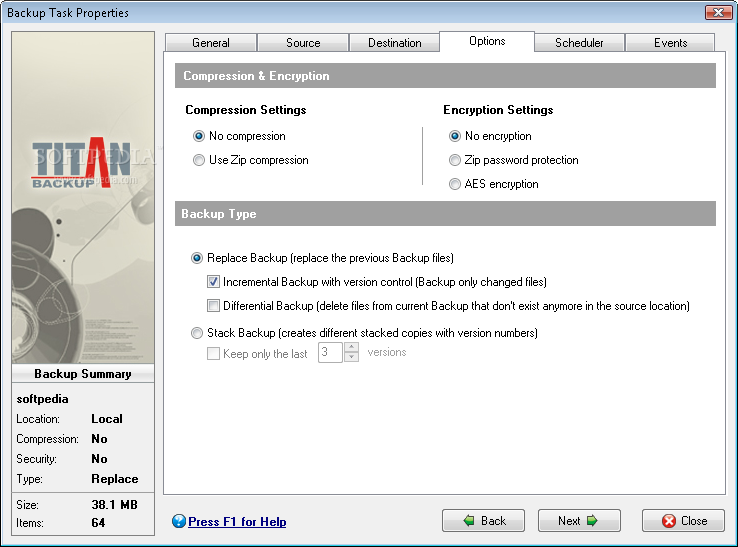738x547 pixels.
Task: Click the Back button label
Action: [x=493, y=521]
